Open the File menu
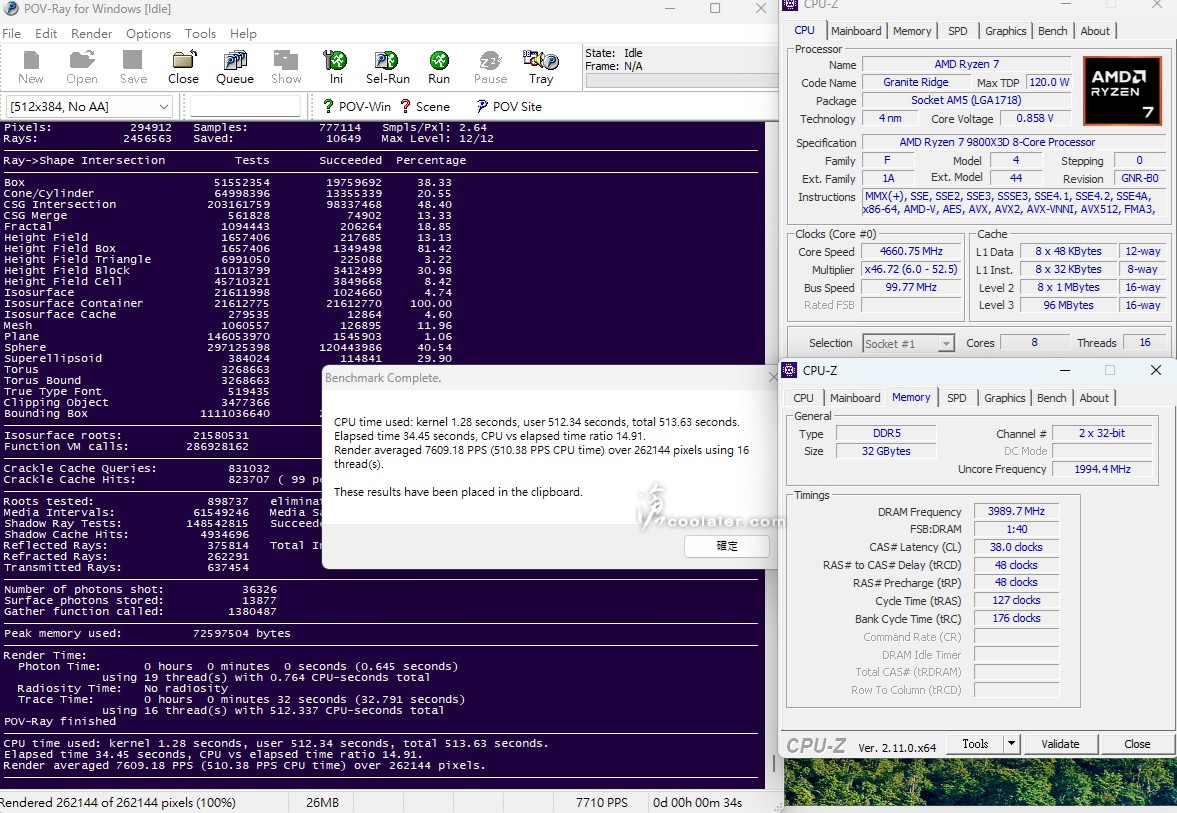The image size is (1177, 813). tap(11, 34)
